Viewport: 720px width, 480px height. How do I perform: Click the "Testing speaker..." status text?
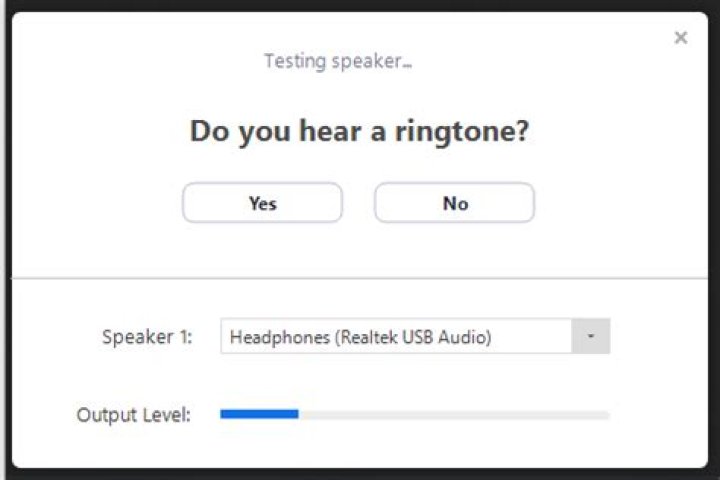pos(338,61)
